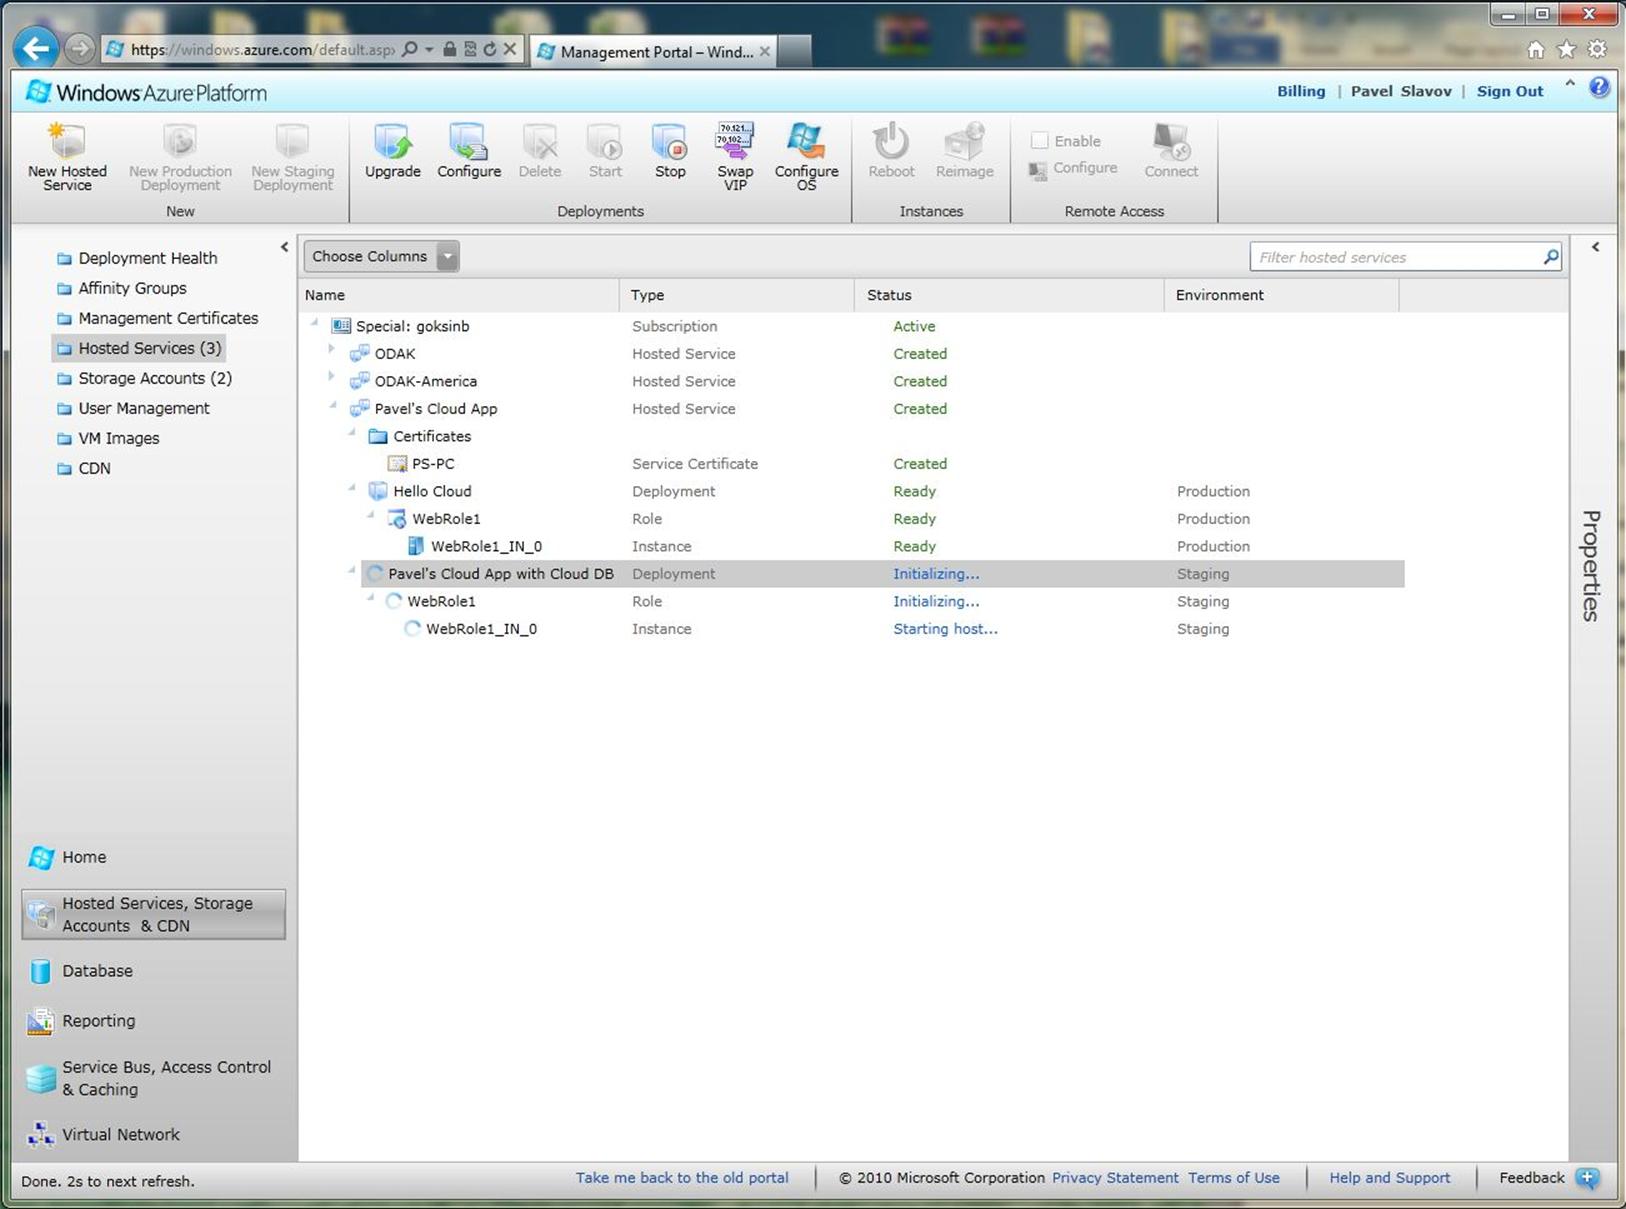
Task: Collapse the header with caret icon
Action: [1570, 85]
